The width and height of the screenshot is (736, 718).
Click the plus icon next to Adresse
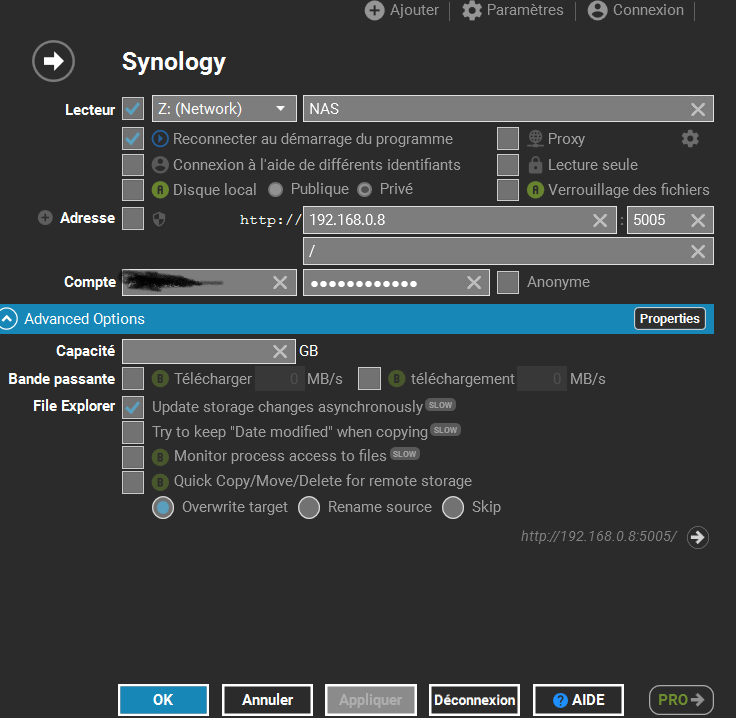(x=45, y=218)
